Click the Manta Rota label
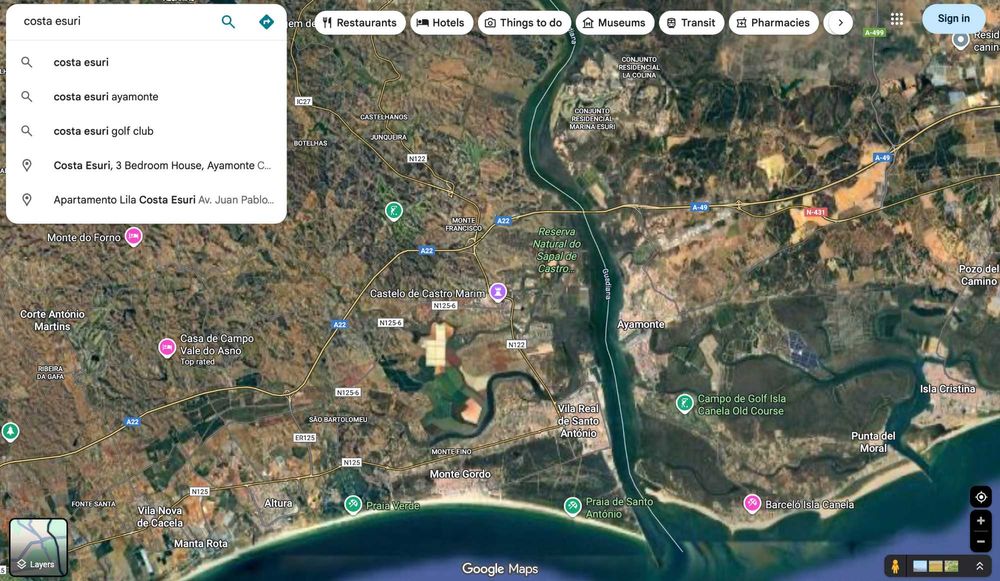The height and width of the screenshot is (581, 1000). pos(201,543)
